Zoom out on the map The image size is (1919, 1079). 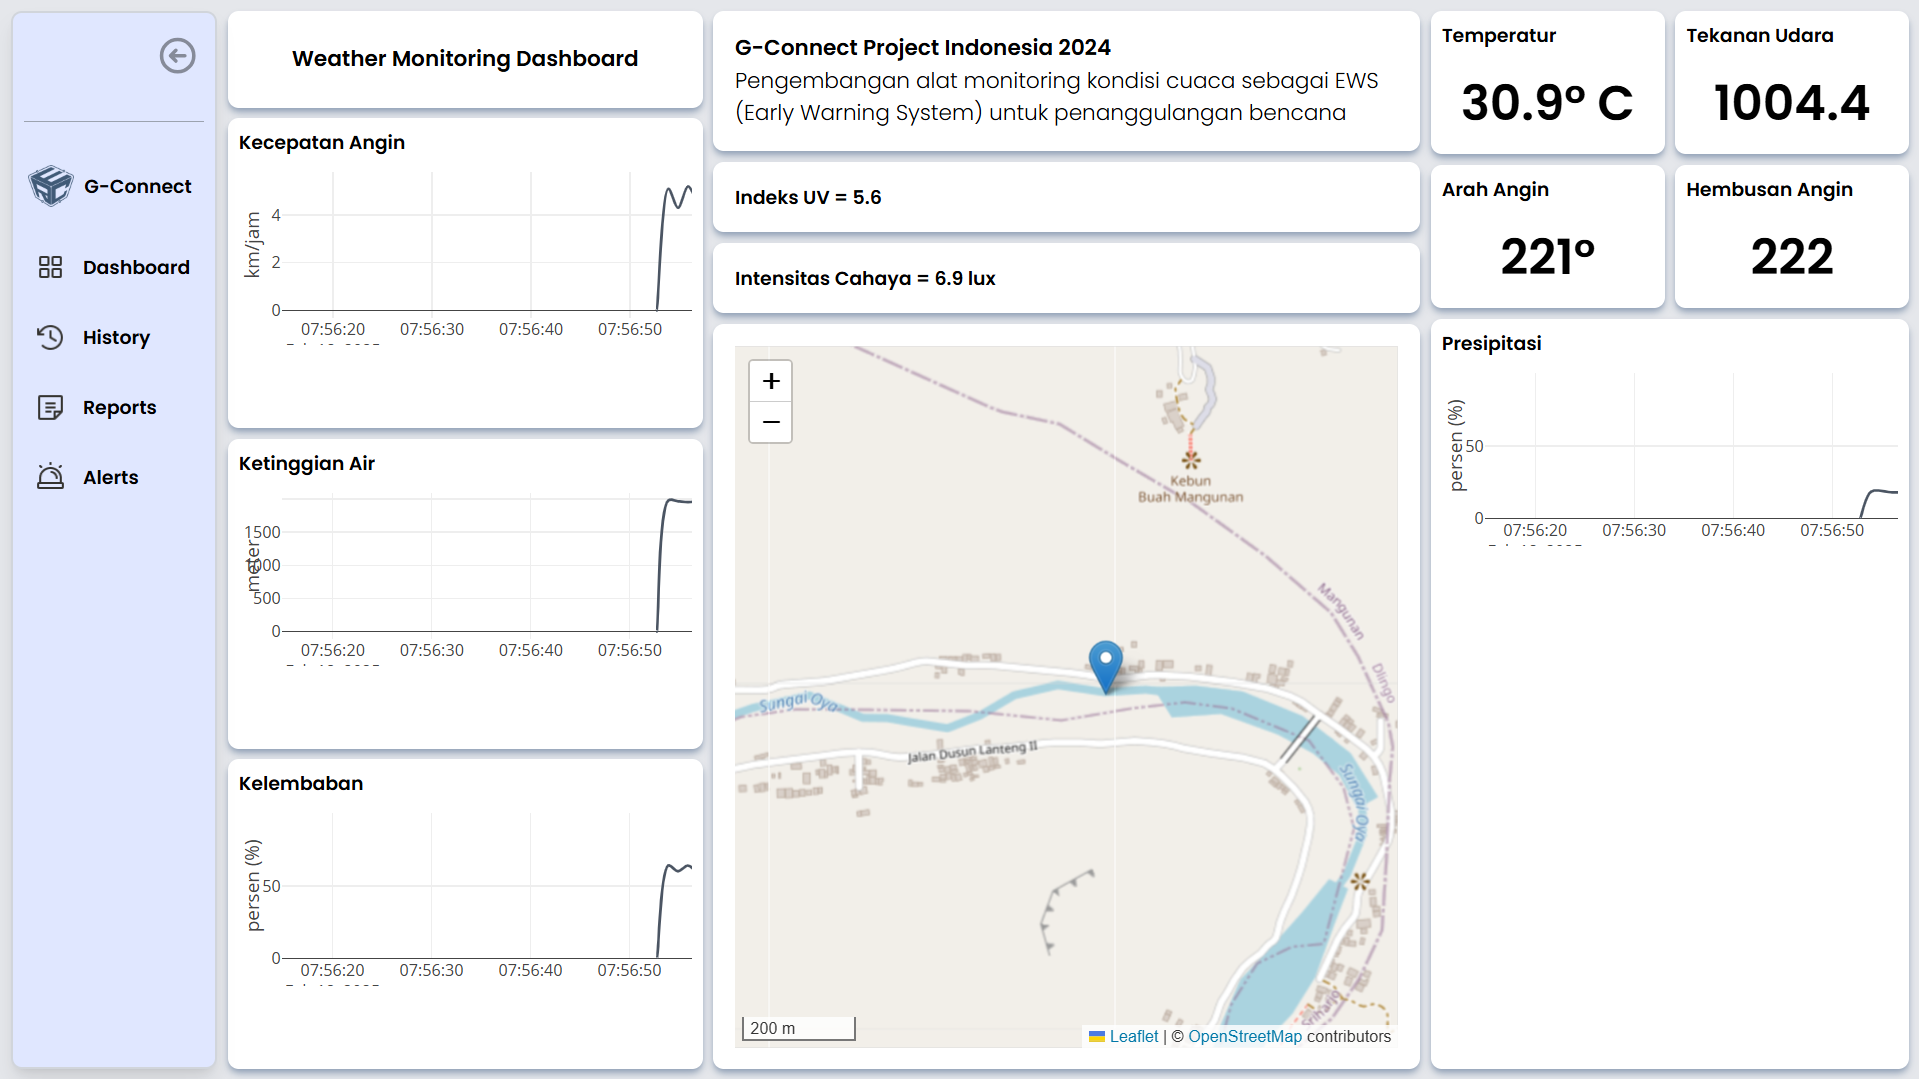[771, 422]
